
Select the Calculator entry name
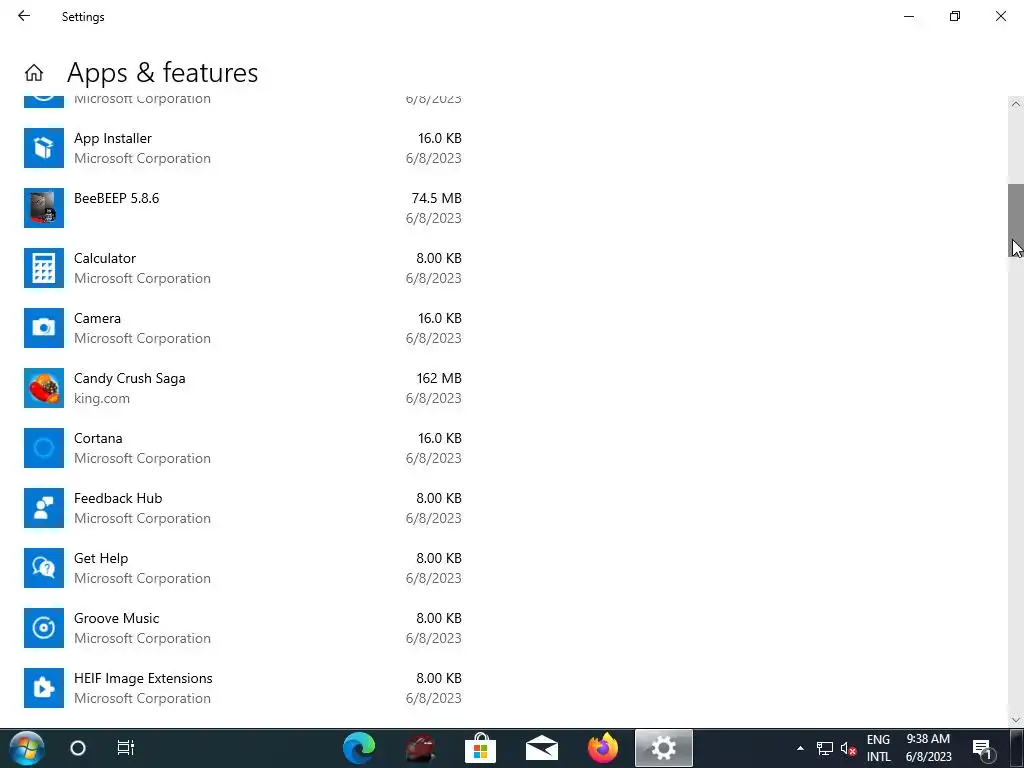pos(104,259)
